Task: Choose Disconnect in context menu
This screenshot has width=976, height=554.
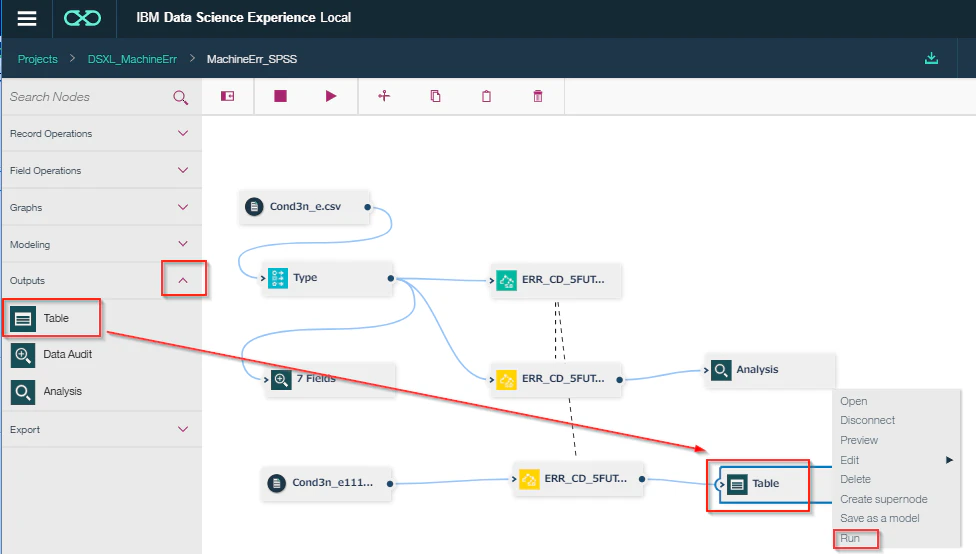Action: click(867, 421)
